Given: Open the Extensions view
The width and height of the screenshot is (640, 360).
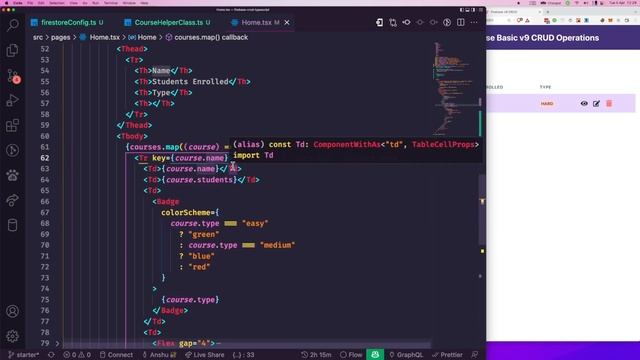Looking at the screenshot, I should 13,125.
